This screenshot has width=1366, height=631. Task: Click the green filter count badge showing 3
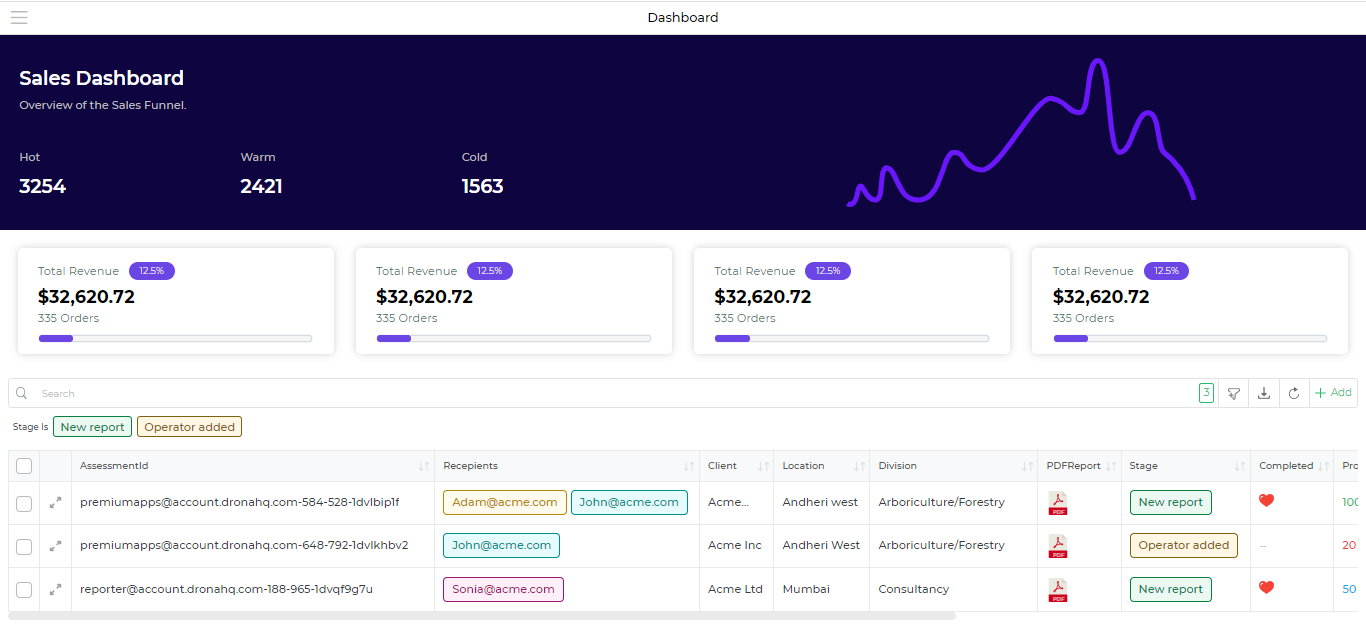click(x=1206, y=392)
